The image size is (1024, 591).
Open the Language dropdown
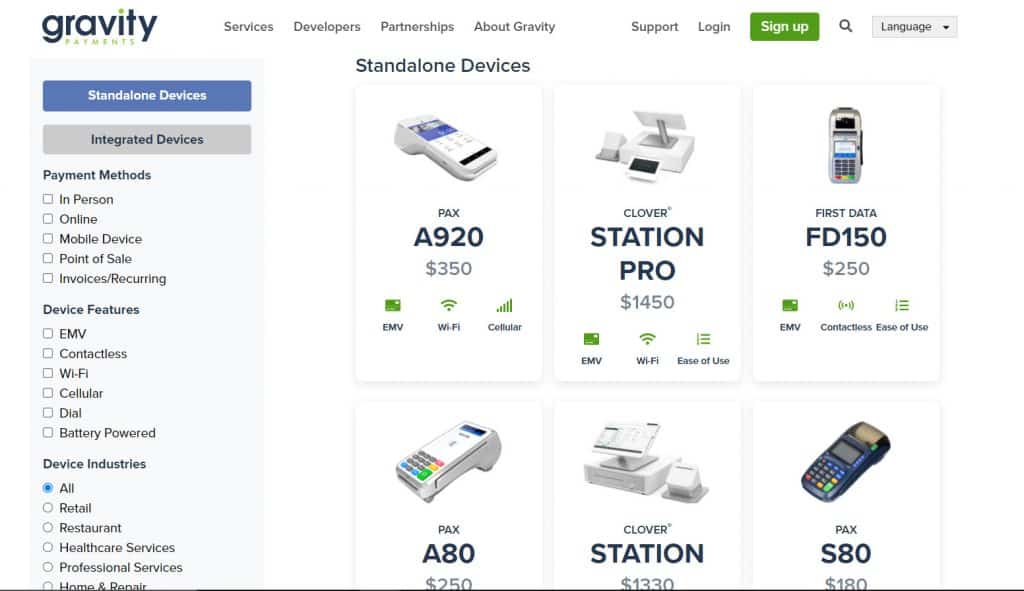[914, 27]
